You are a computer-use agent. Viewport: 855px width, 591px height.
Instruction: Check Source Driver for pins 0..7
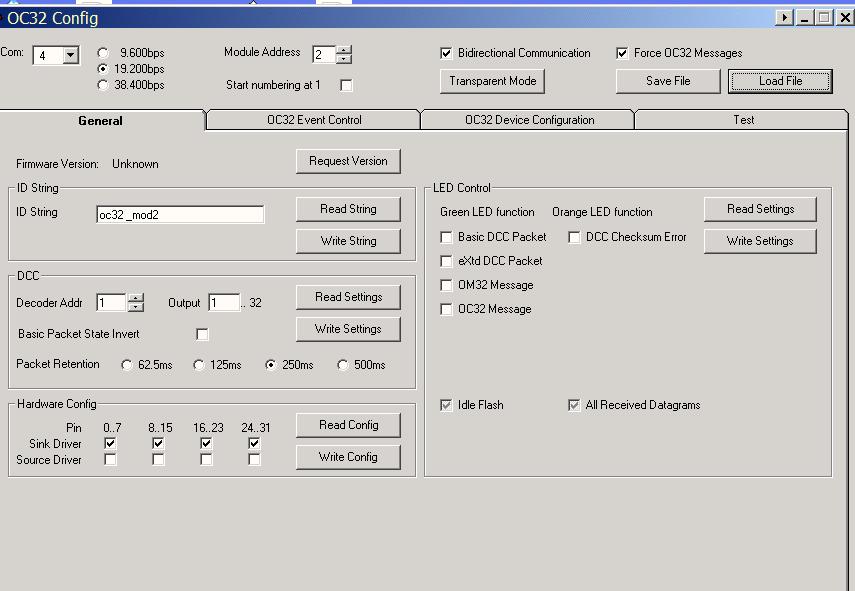(110, 460)
